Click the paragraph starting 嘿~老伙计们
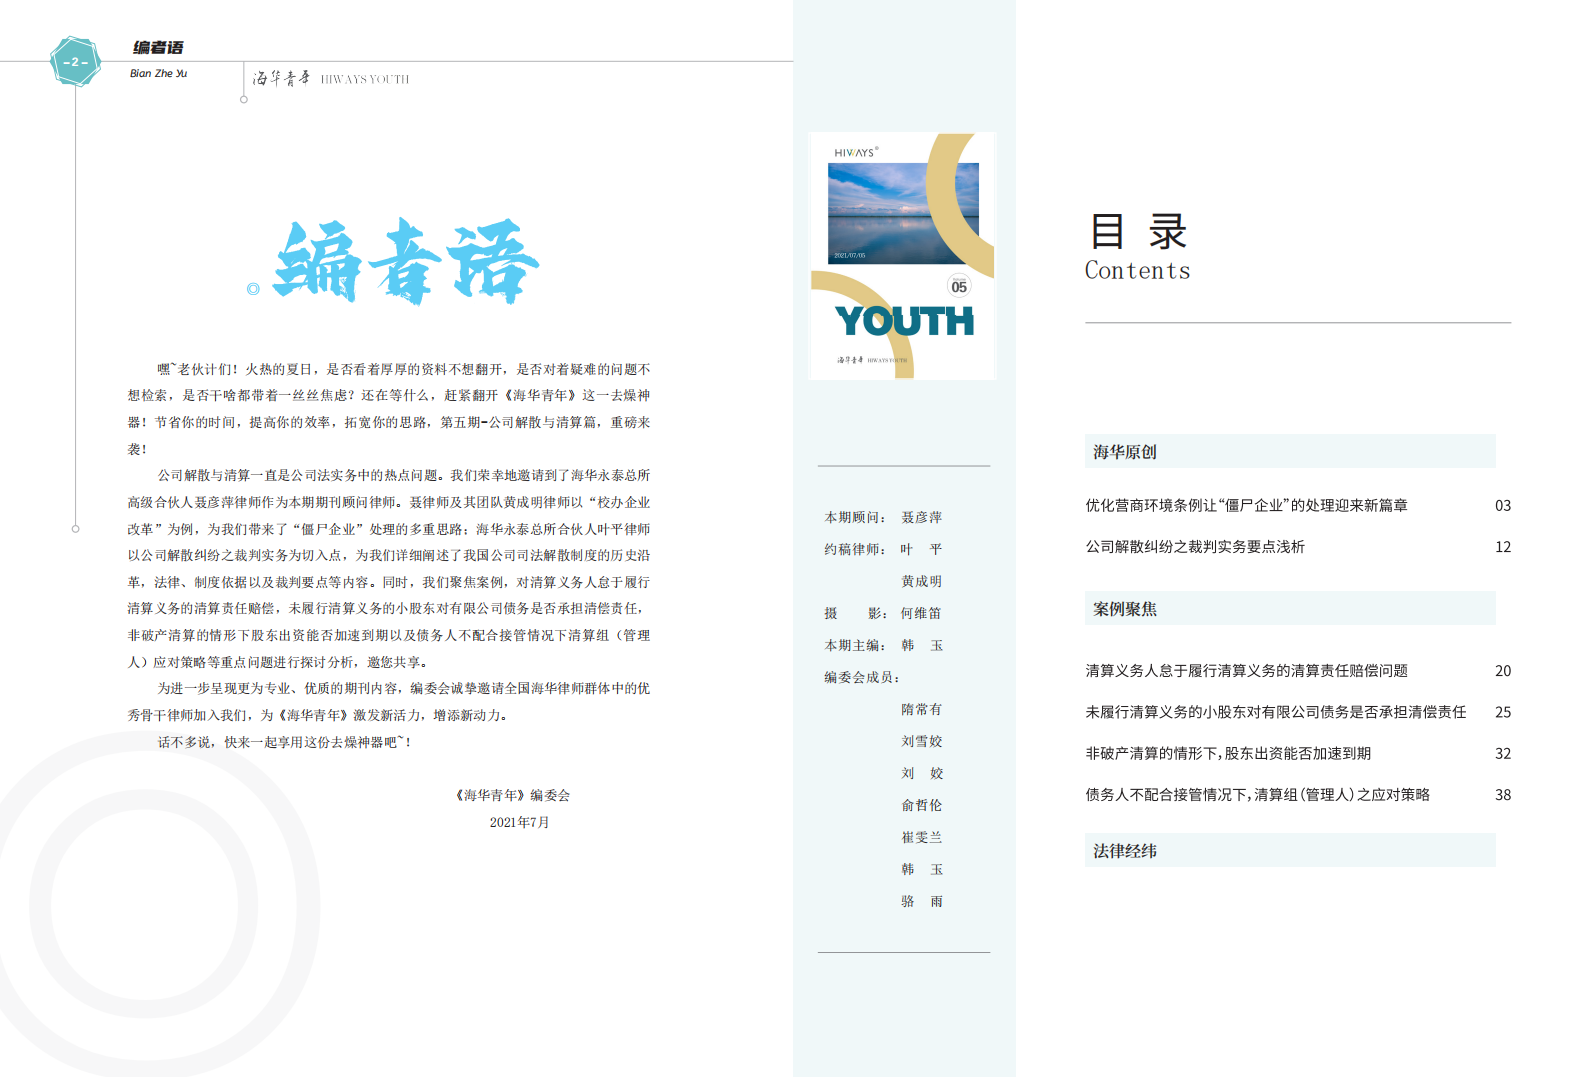 (389, 409)
